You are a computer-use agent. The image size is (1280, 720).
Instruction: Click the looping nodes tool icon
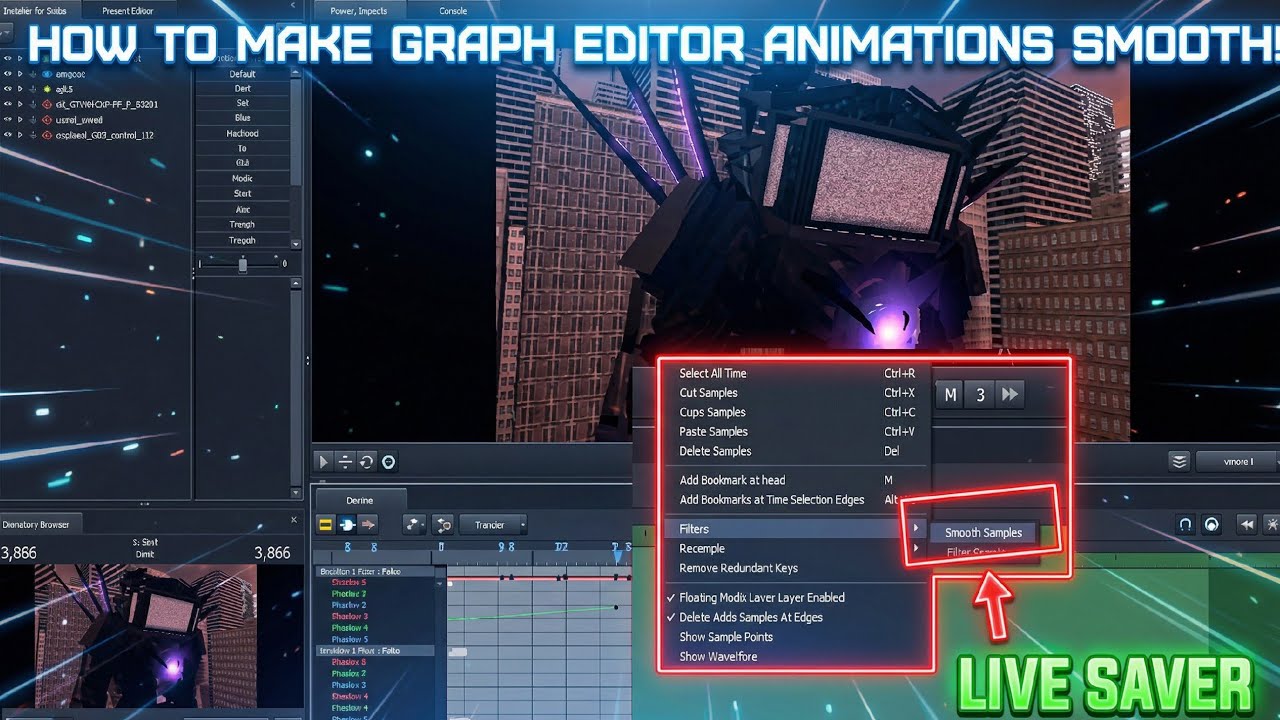443,524
